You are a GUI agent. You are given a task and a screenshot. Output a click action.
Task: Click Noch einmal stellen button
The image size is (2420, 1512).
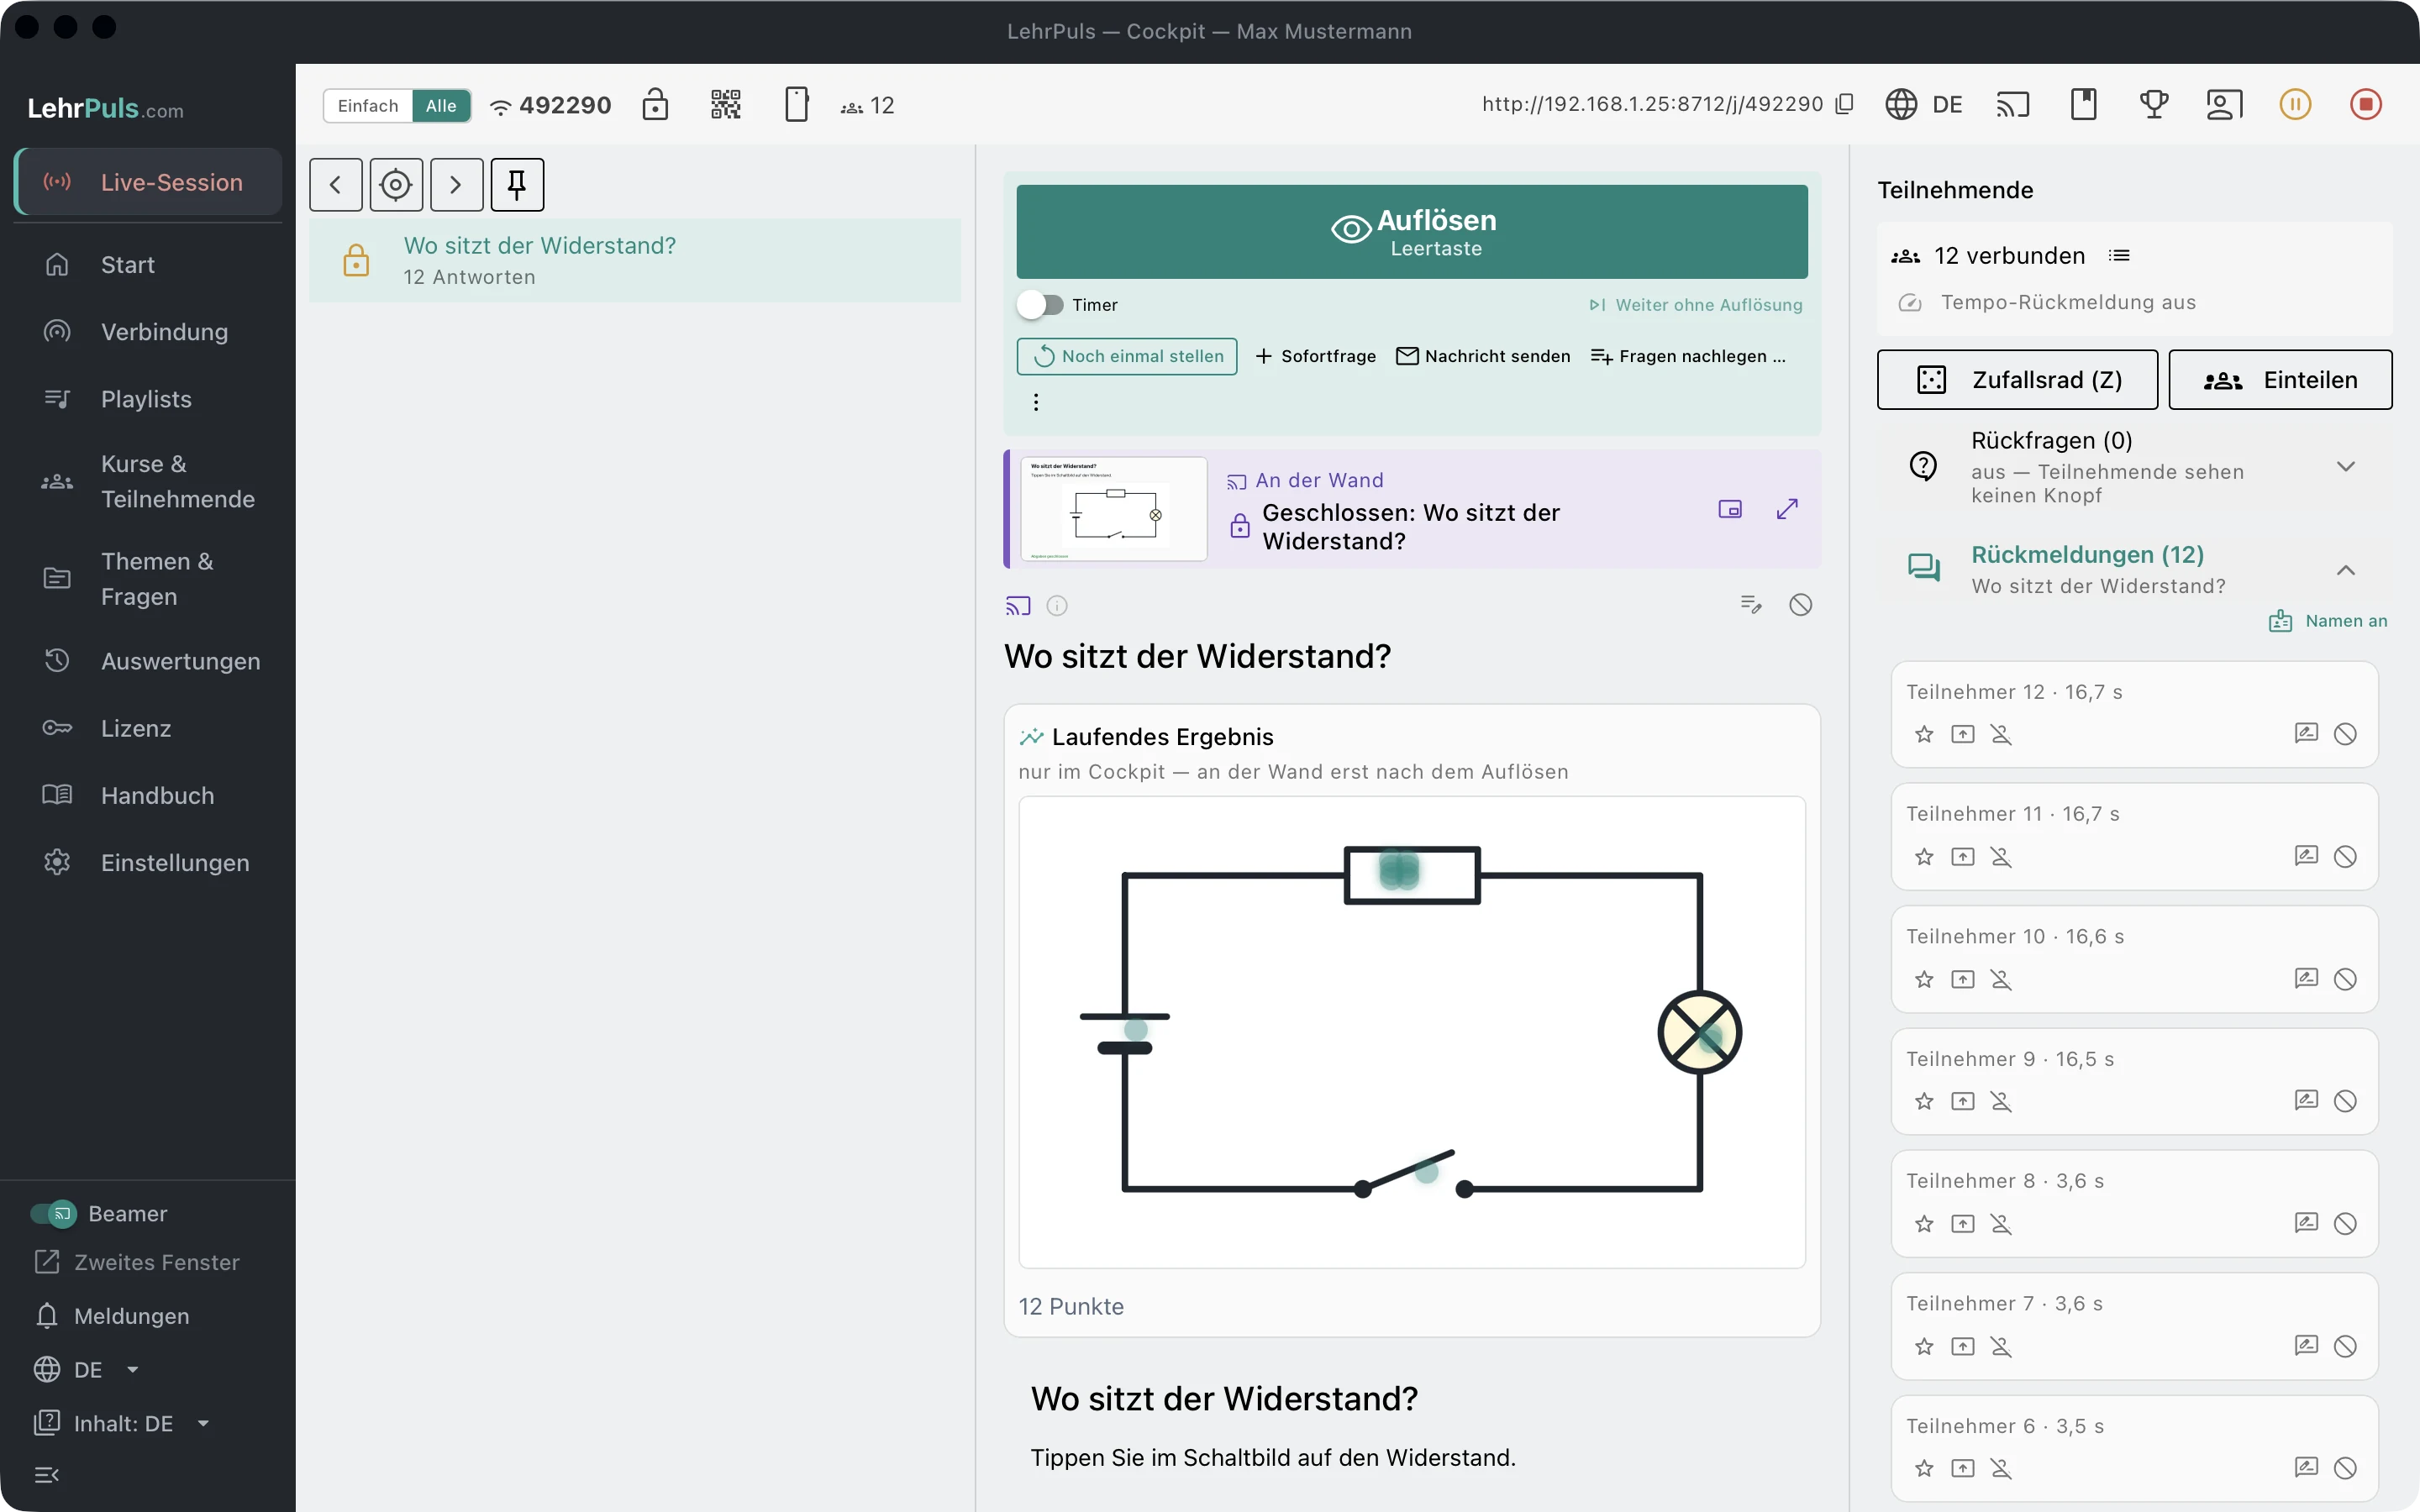(1127, 356)
